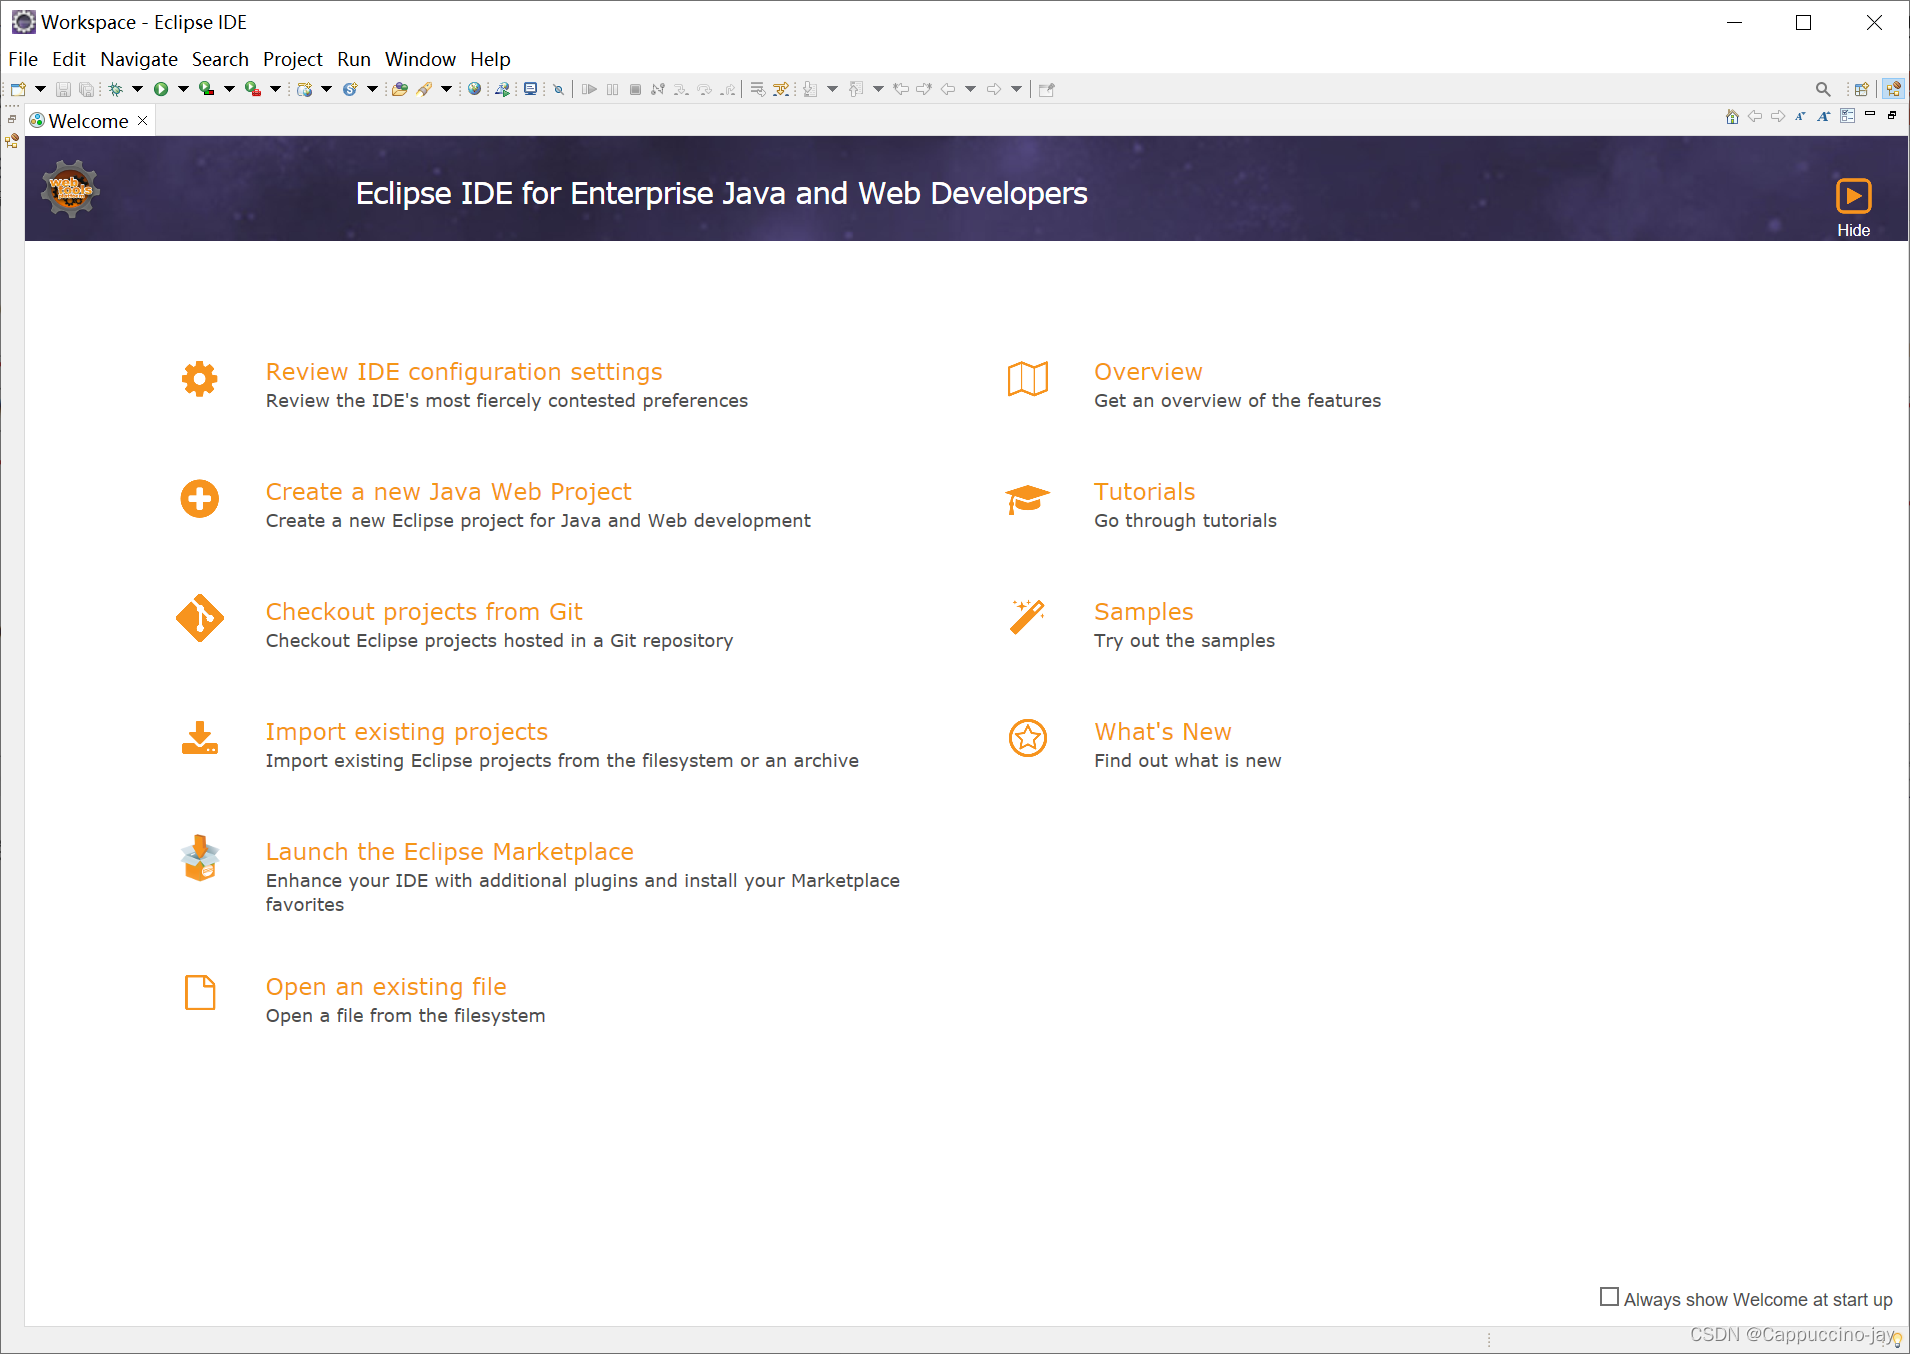1910x1354 pixels.
Task: Click the green Run button in toolbar
Action: point(161,89)
